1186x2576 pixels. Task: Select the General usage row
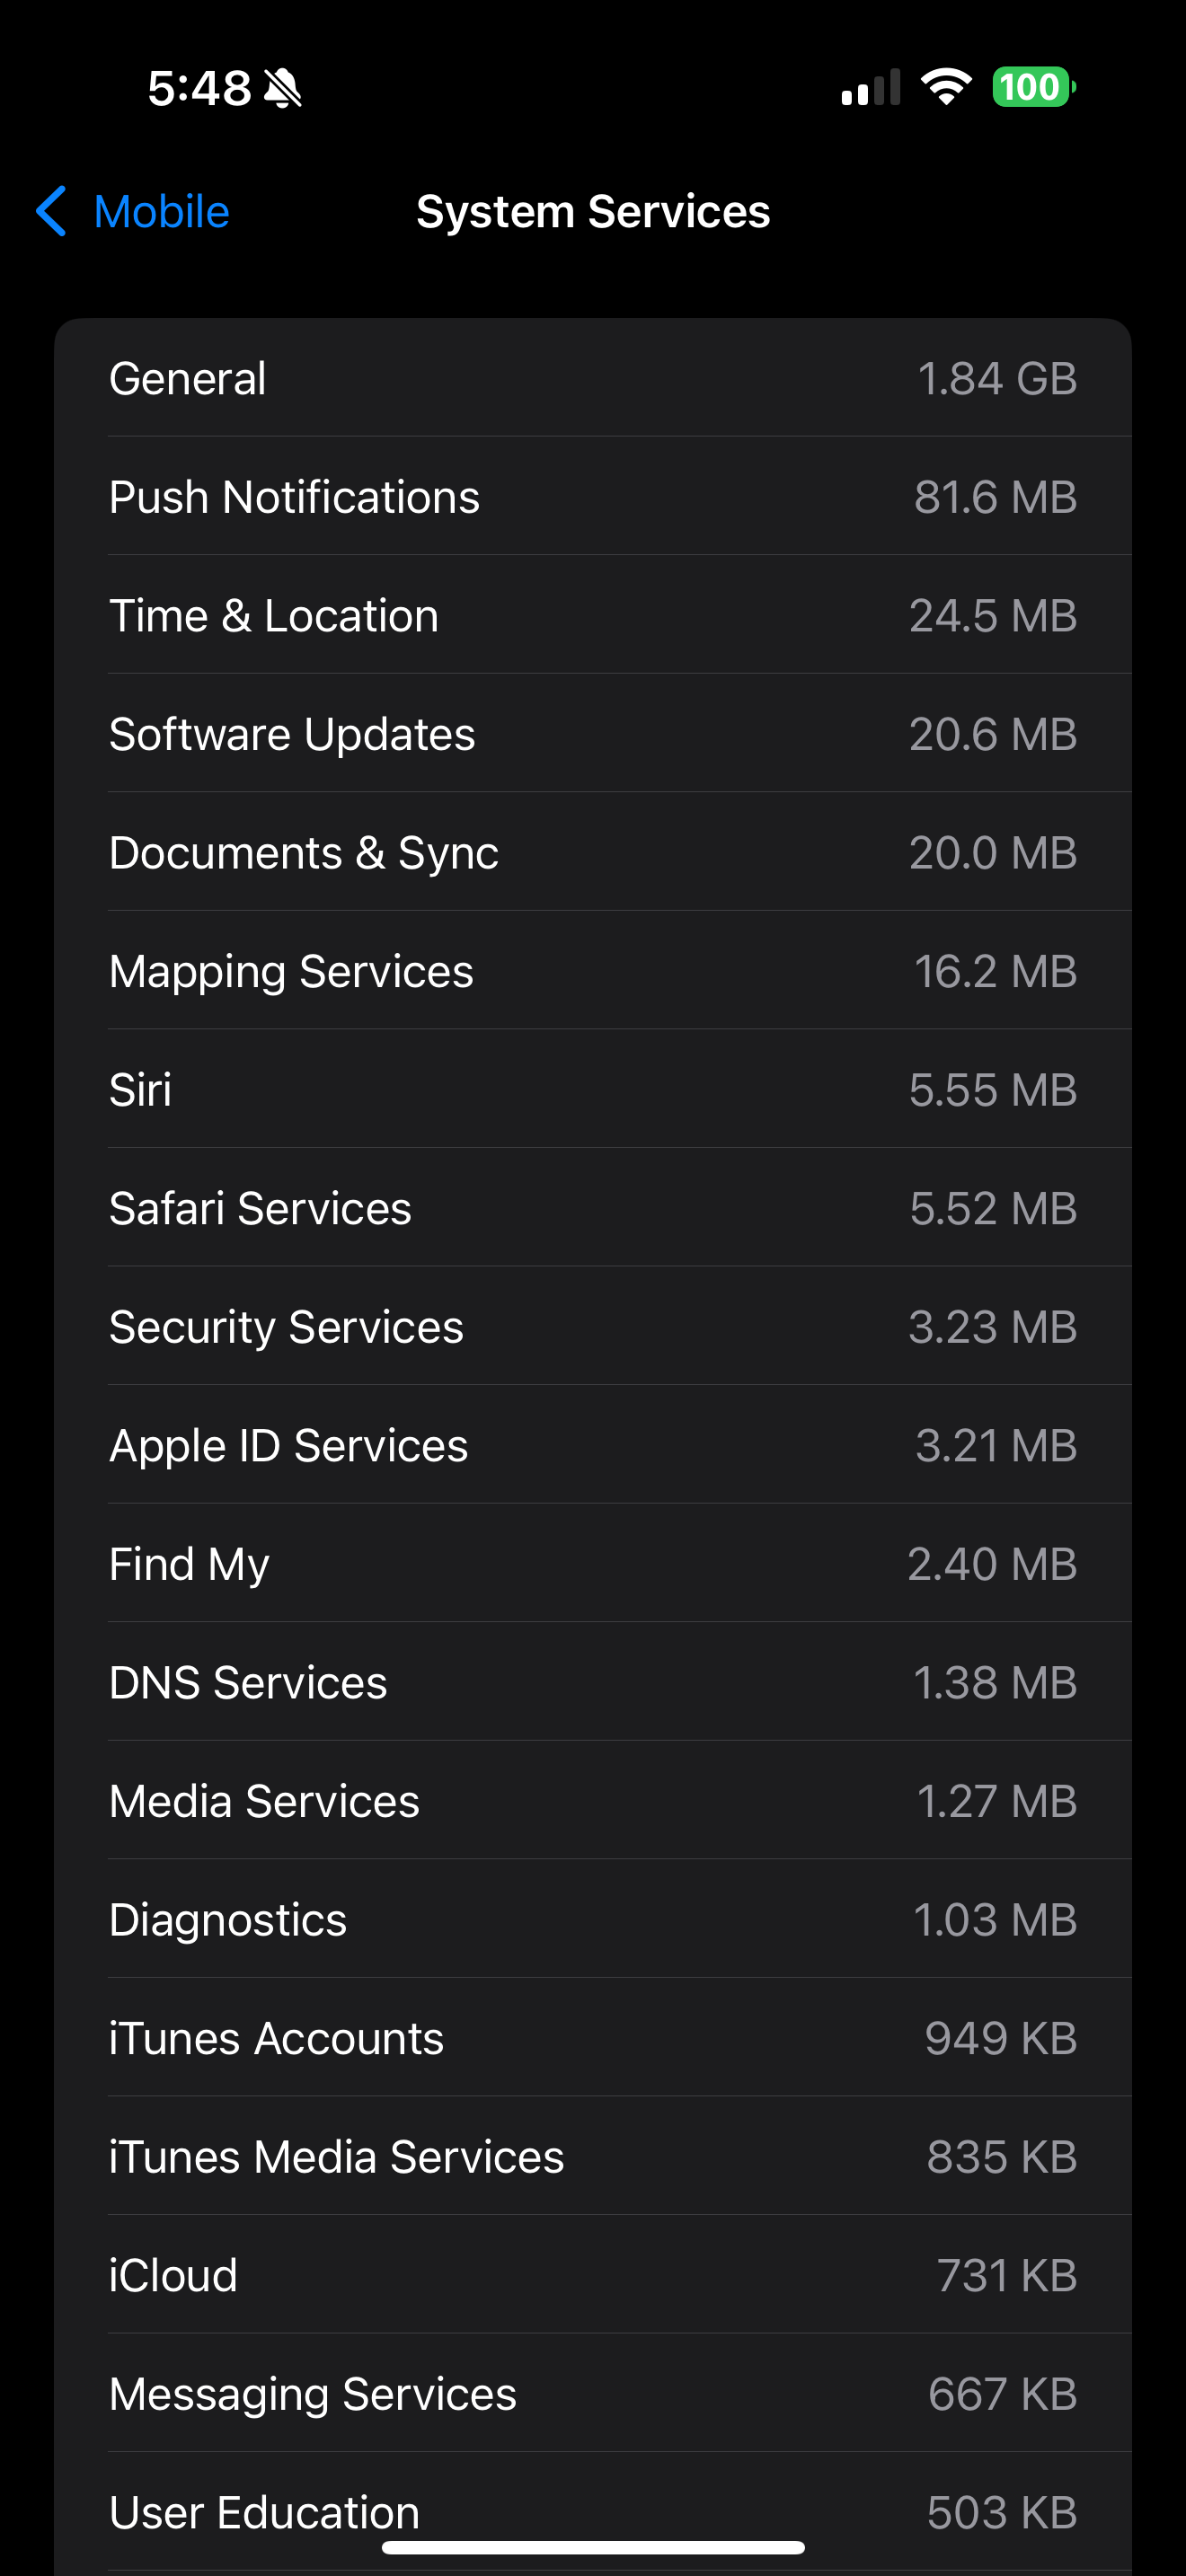pos(593,379)
